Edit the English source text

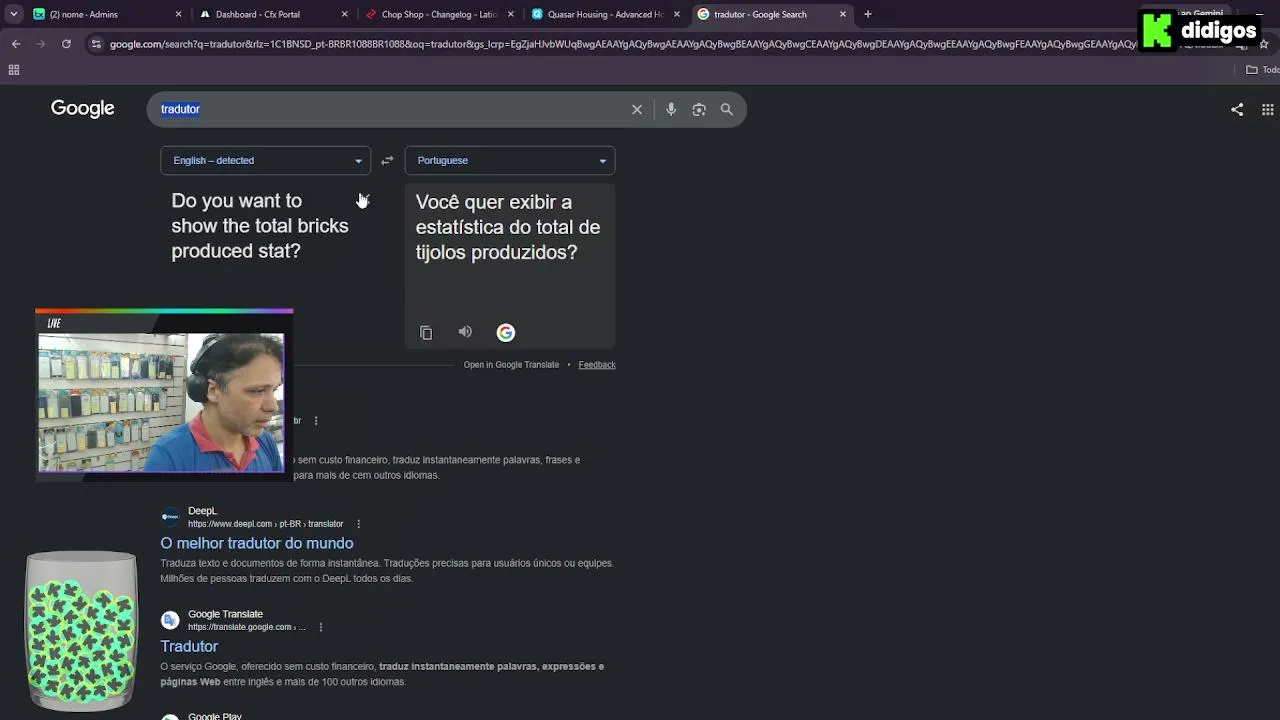(260, 226)
